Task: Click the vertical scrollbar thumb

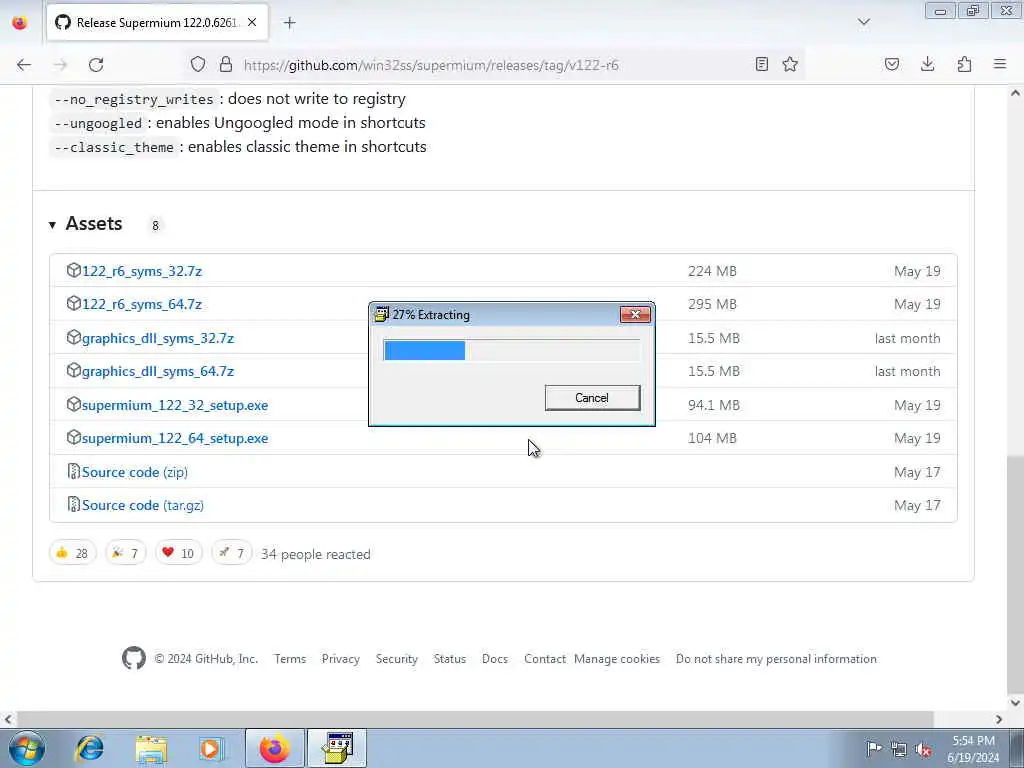Action: point(1015,575)
